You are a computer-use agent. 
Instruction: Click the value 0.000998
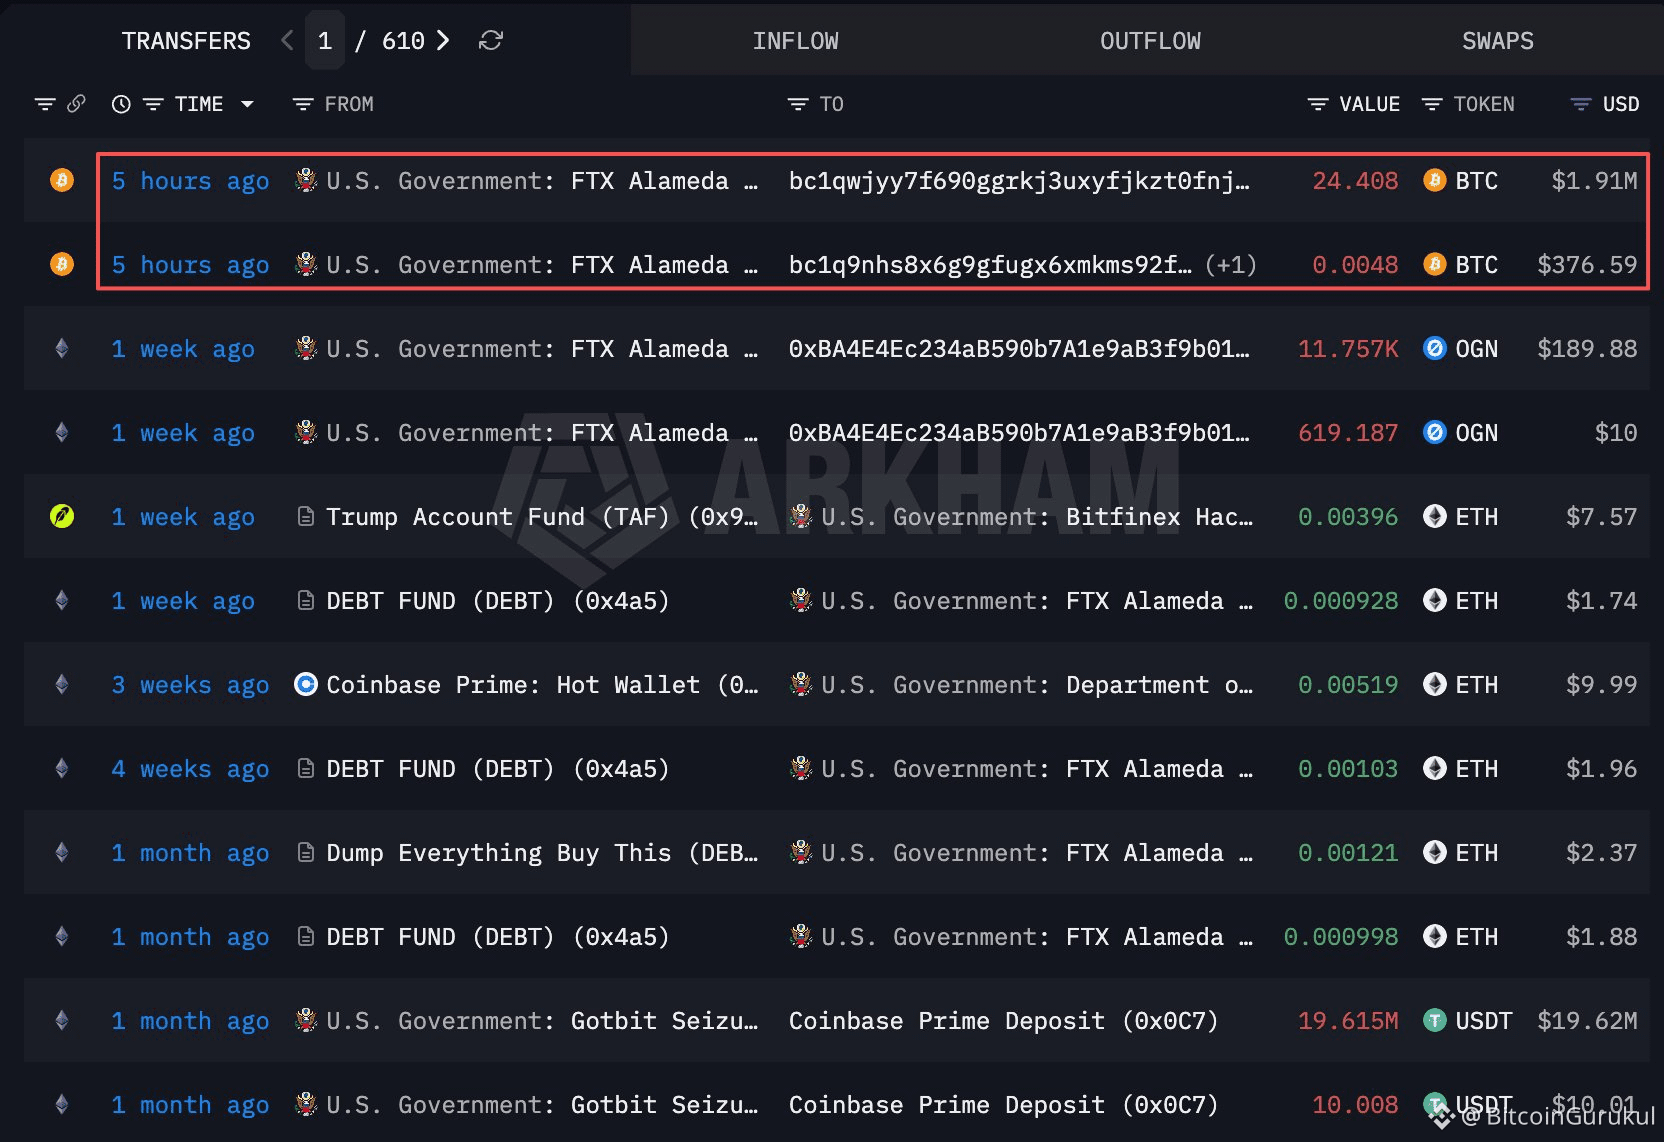[x=1341, y=937]
